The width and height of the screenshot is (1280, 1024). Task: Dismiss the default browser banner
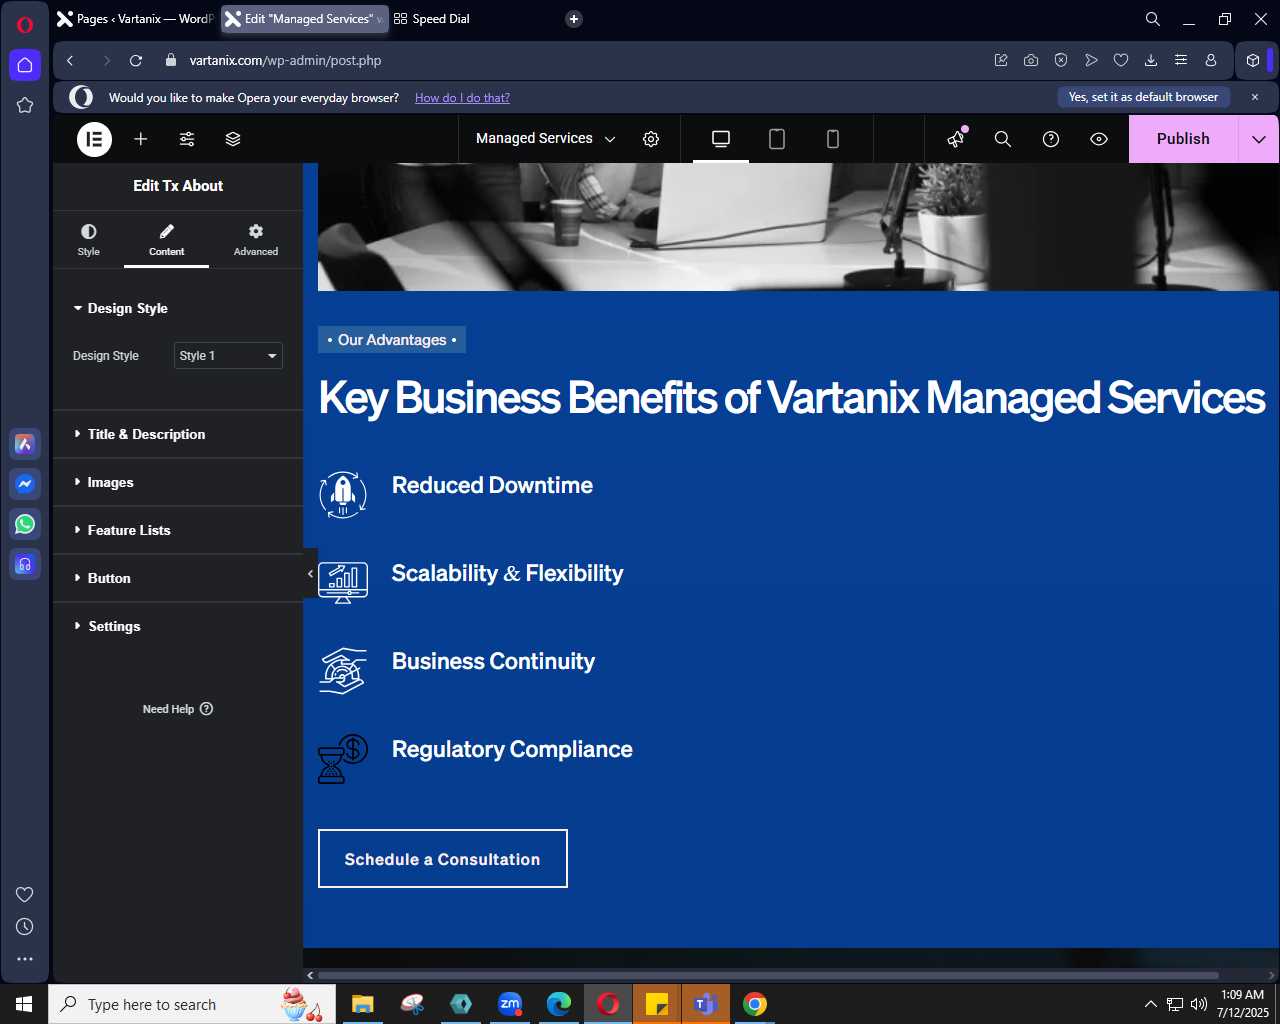click(1255, 97)
